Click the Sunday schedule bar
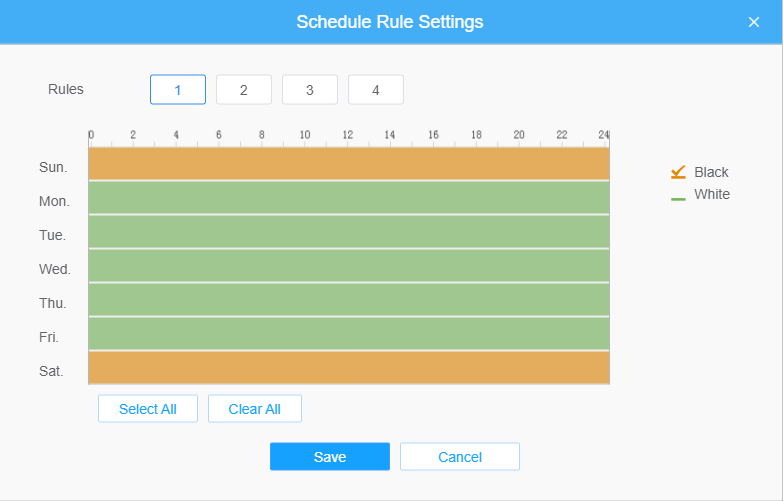This screenshot has height=501, width=783. click(349, 164)
